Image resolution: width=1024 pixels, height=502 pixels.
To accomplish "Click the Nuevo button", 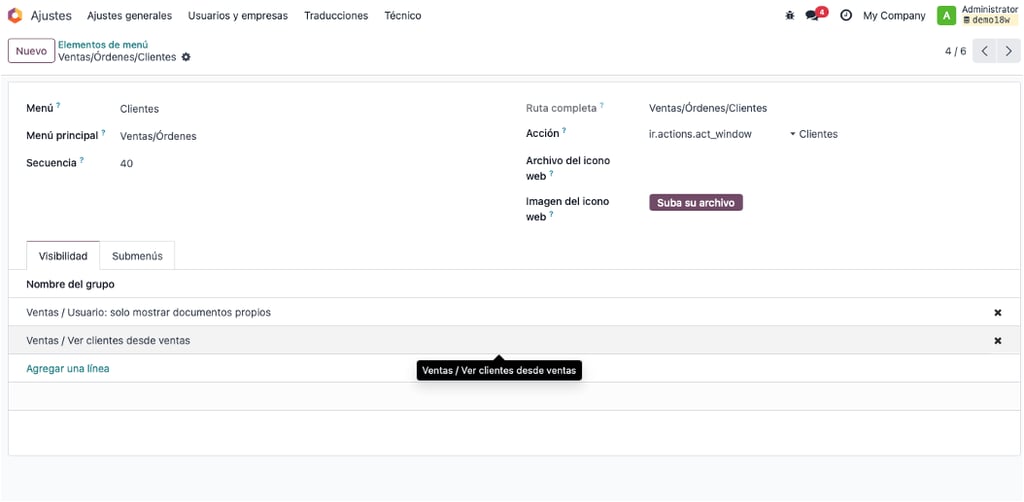I will pos(31,51).
